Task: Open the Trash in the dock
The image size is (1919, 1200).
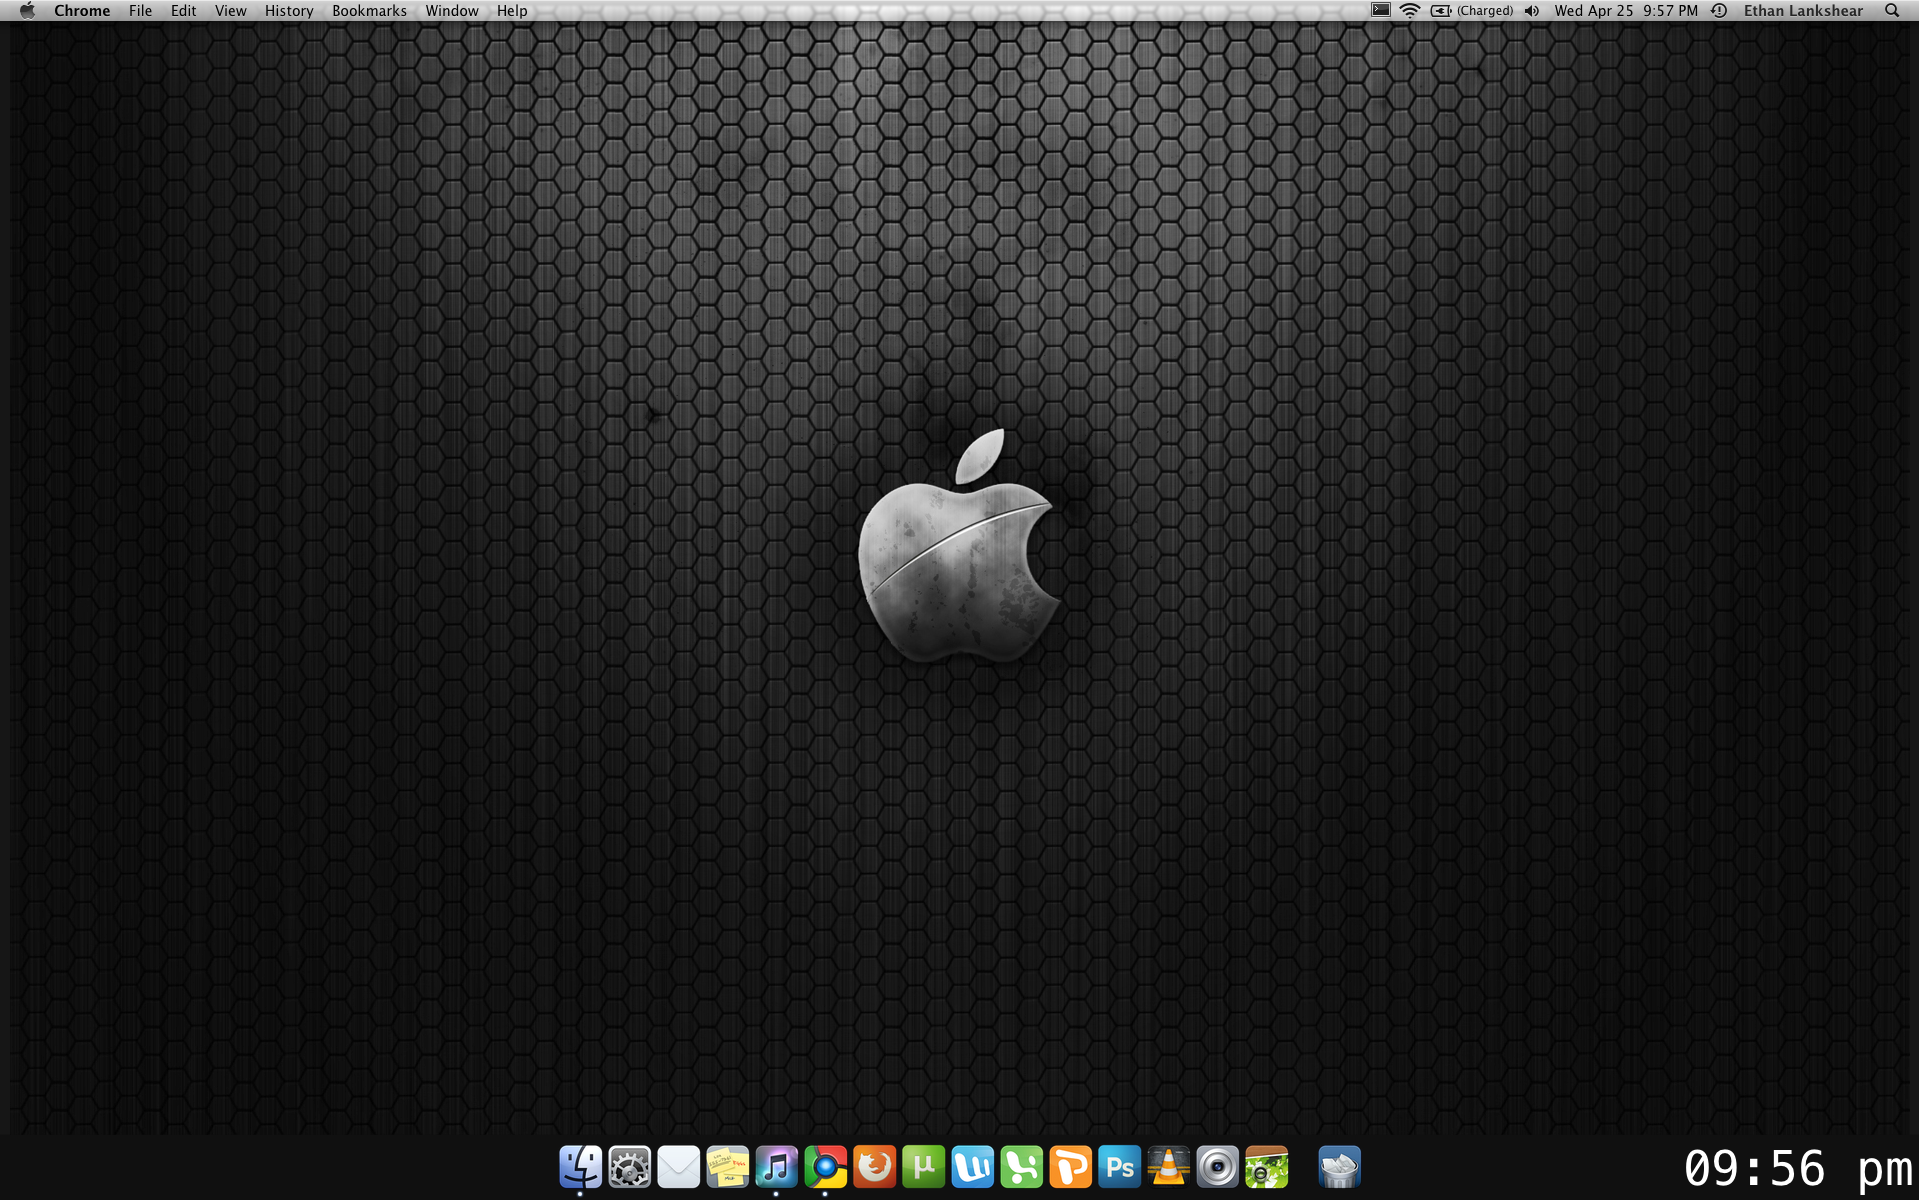Action: (1339, 1167)
